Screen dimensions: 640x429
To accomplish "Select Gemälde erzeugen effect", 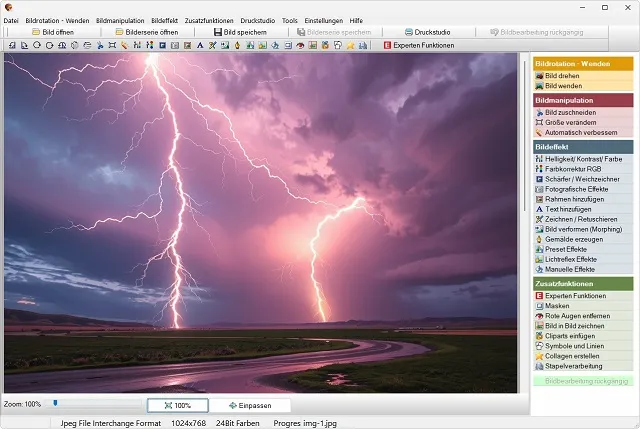I will point(573,239).
